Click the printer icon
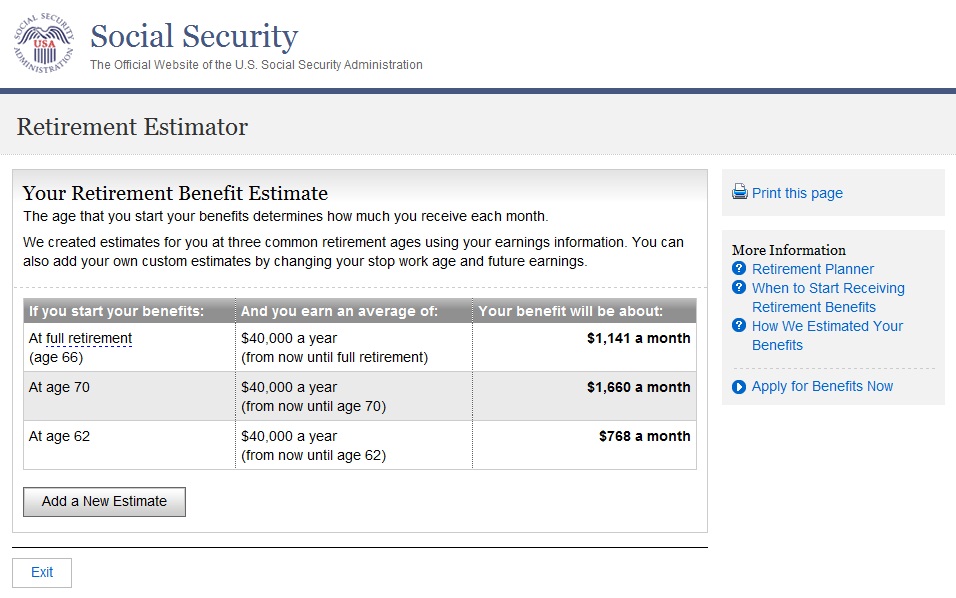956x598 pixels. (740, 192)
